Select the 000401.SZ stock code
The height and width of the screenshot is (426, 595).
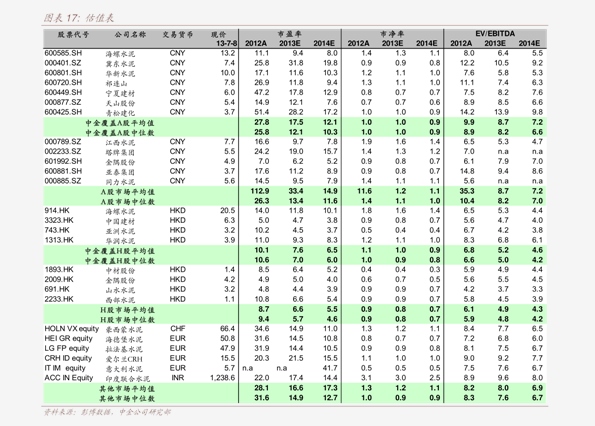click(x=63, y=63)
